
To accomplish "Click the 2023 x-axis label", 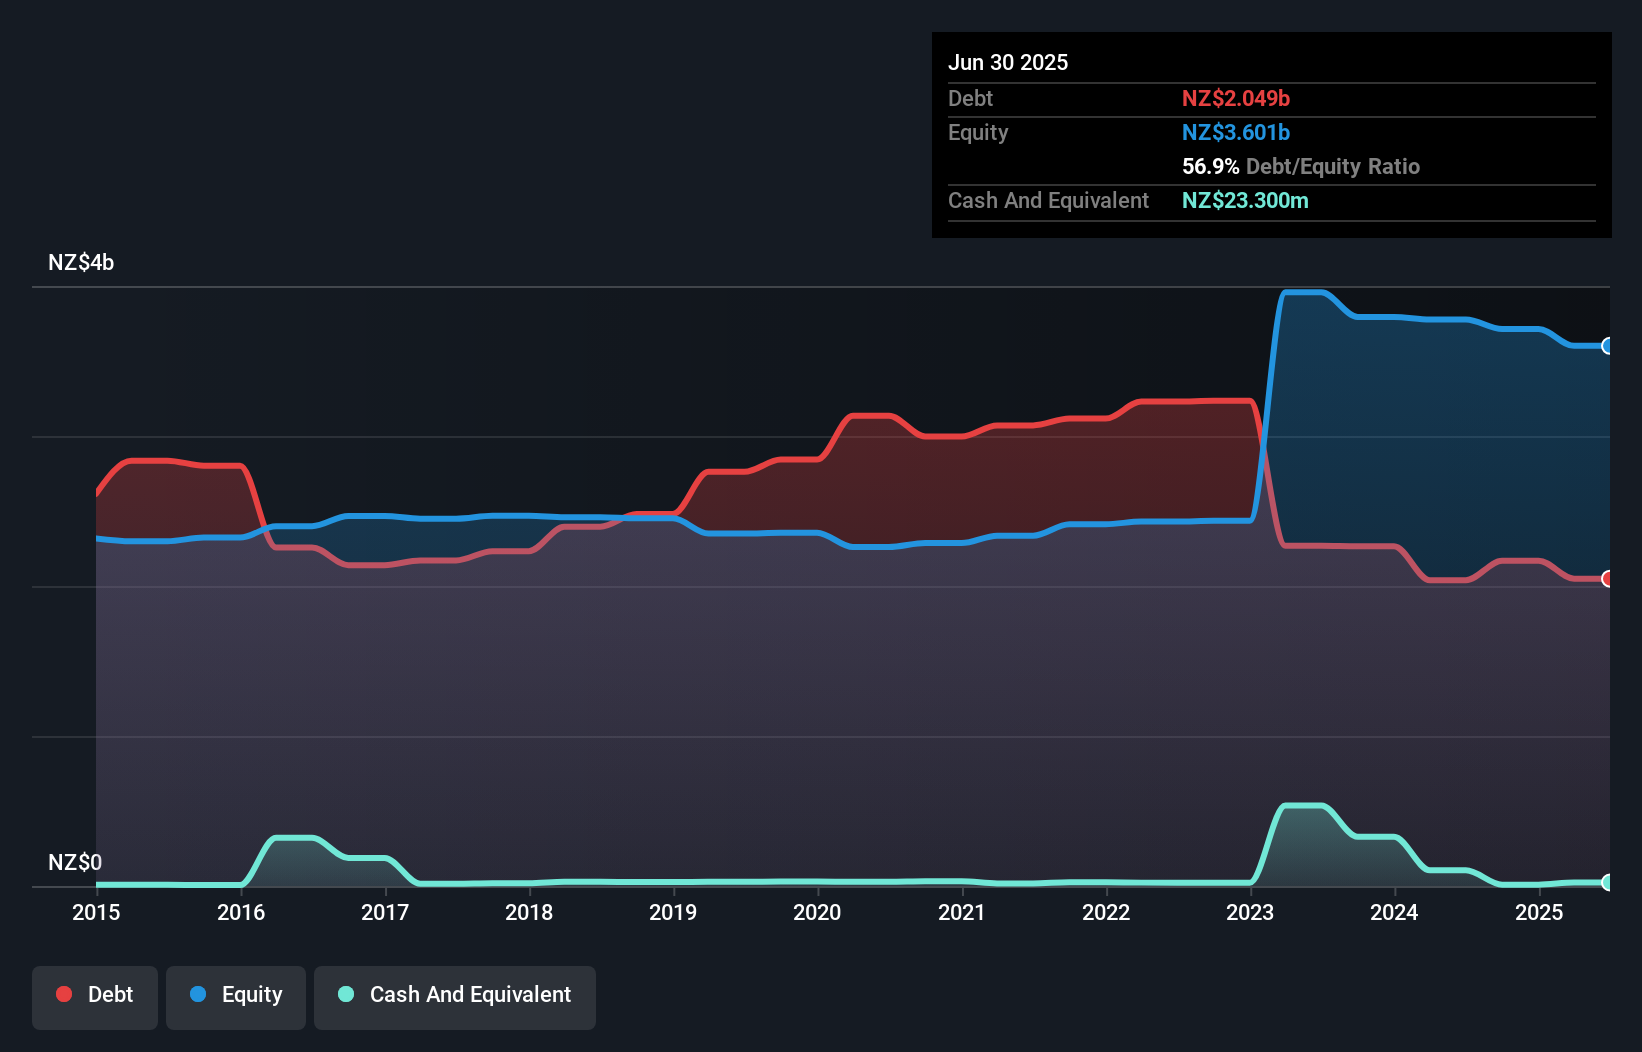I will pos(1250,912).
